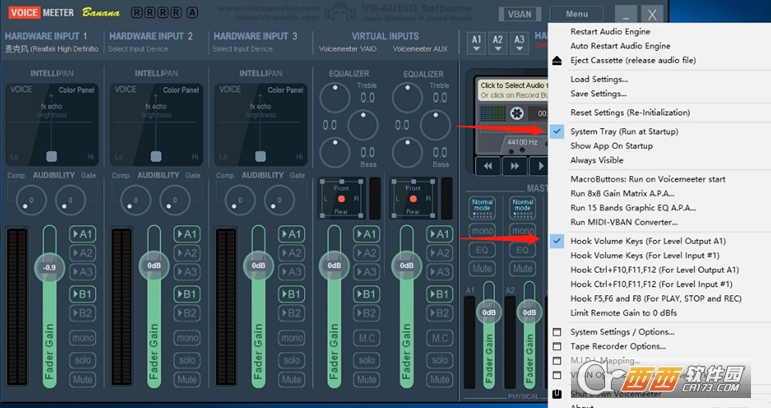The image size is (771, 408).
Task: Enable A3 routing on Voicemeeter AUX strip
Action: [440, 272]
